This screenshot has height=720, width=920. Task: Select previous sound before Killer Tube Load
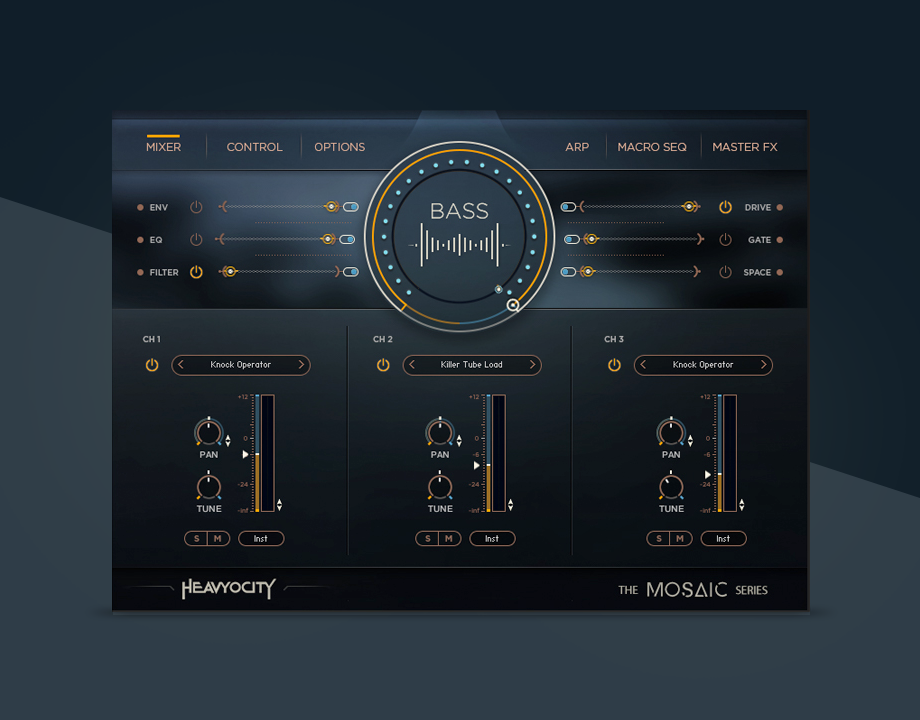click(412, 365)
